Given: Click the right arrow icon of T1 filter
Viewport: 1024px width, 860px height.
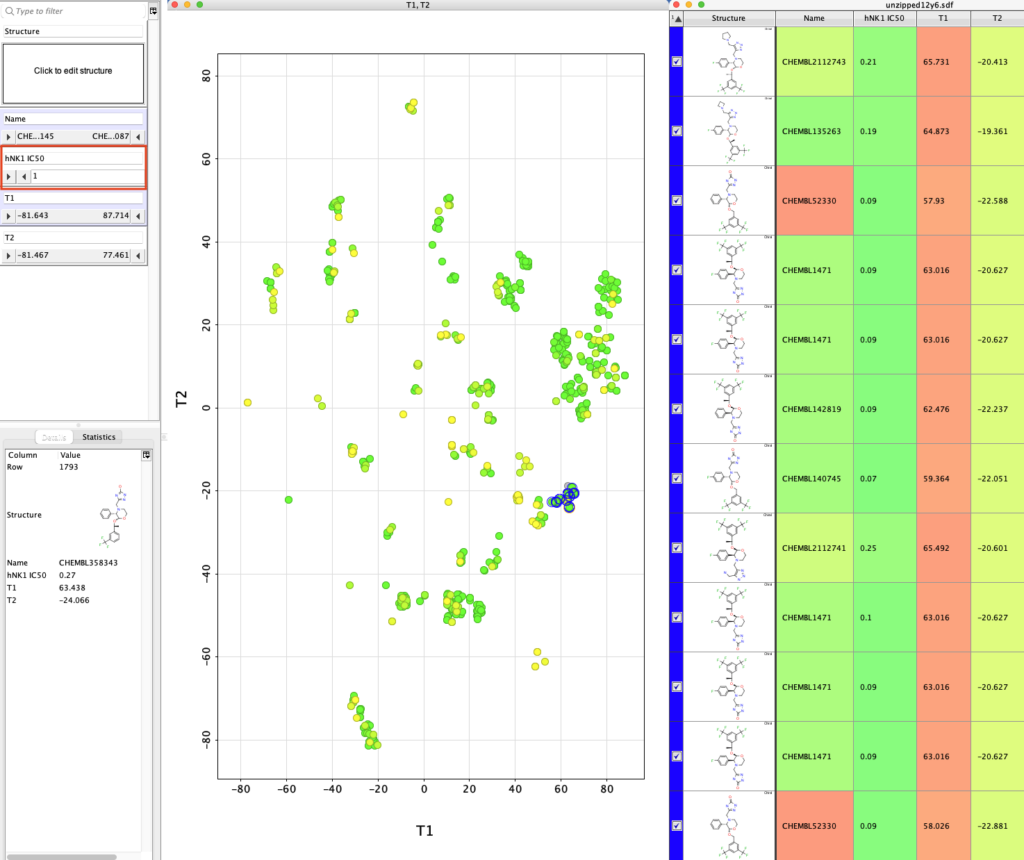Looking at the screenshot, I should coord(10,215).
